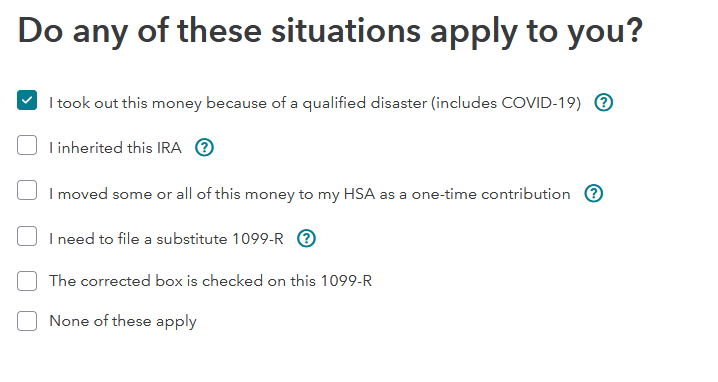
Task: Mark the corrected box checkbox
Action: pos(27,281)
